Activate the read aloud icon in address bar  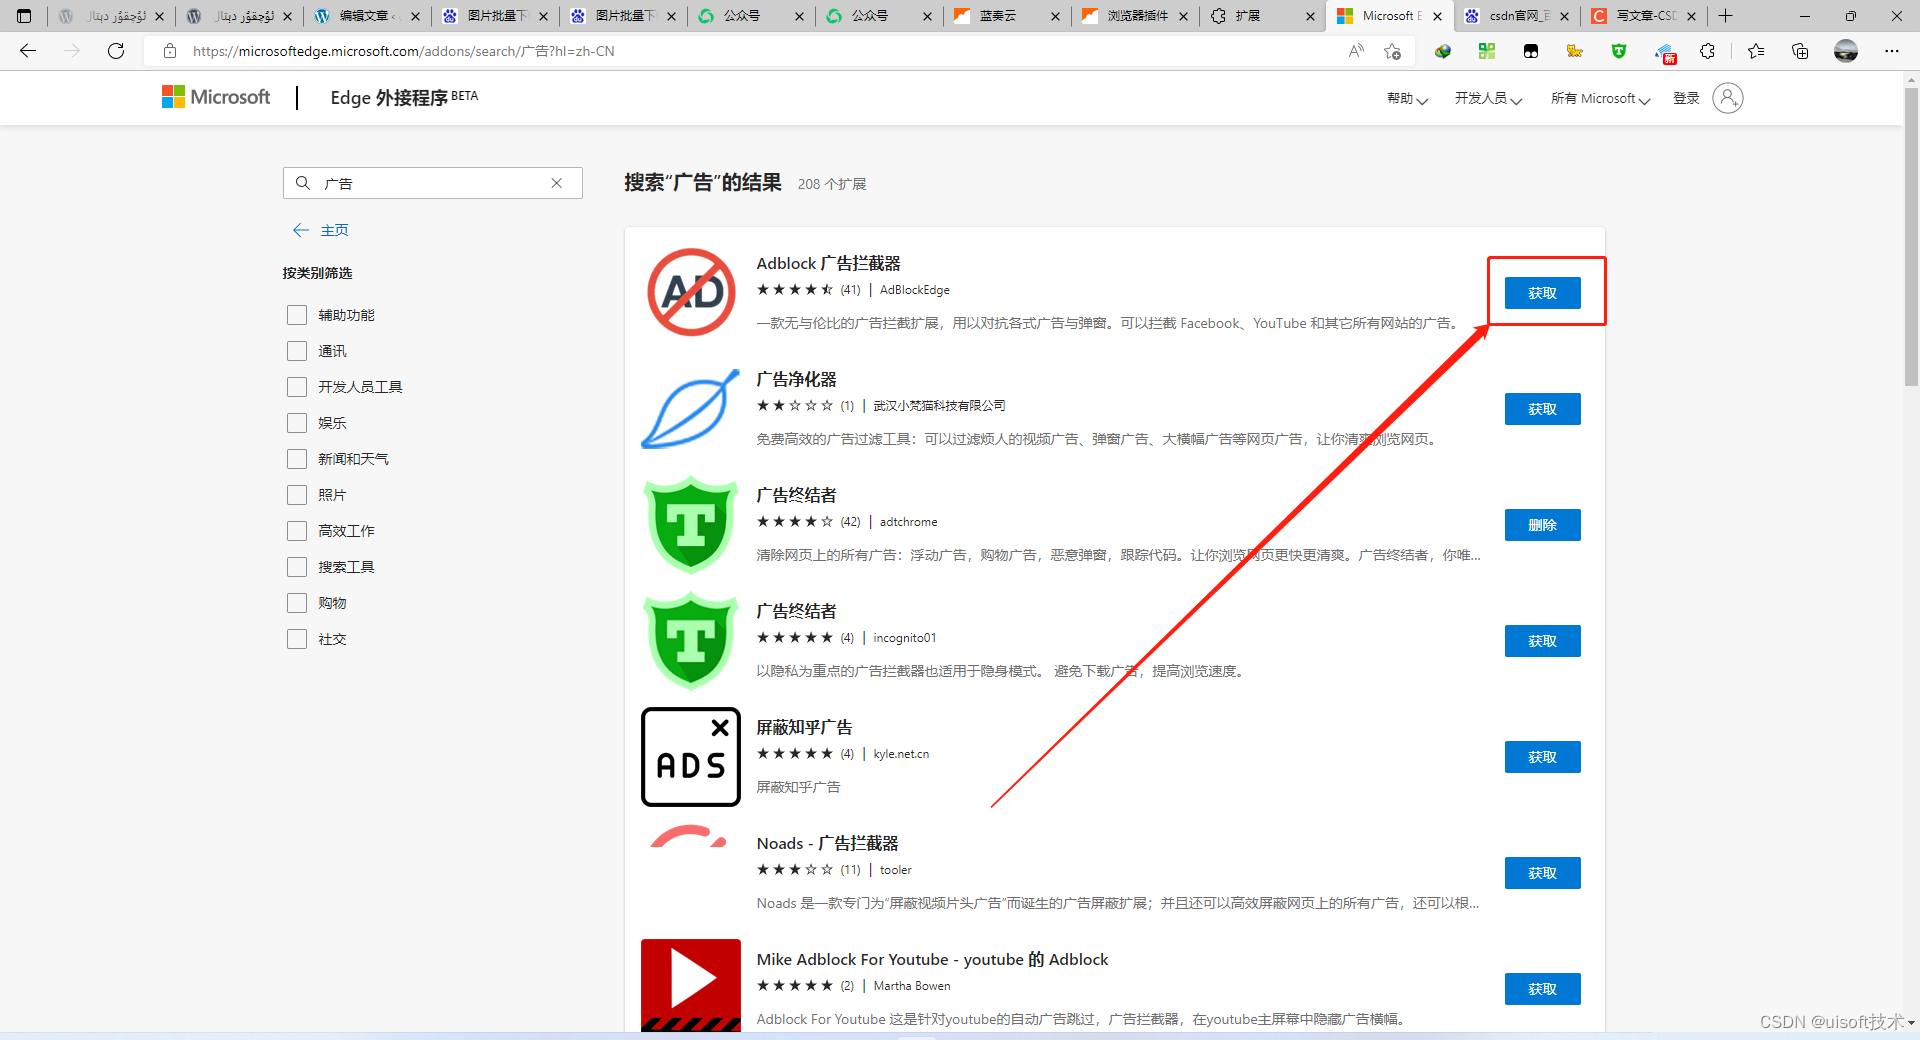(x=1356, y=51)
